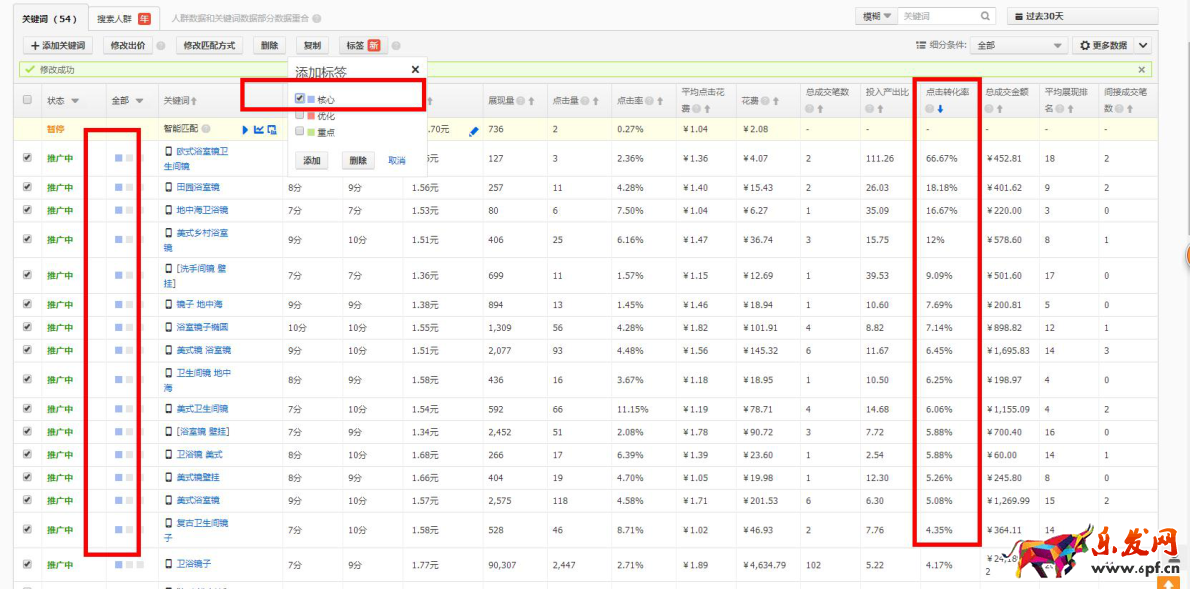Dismiss the 修改成功 notification bar
Screen dimensions: 1190x589
tap(1142, 70)
